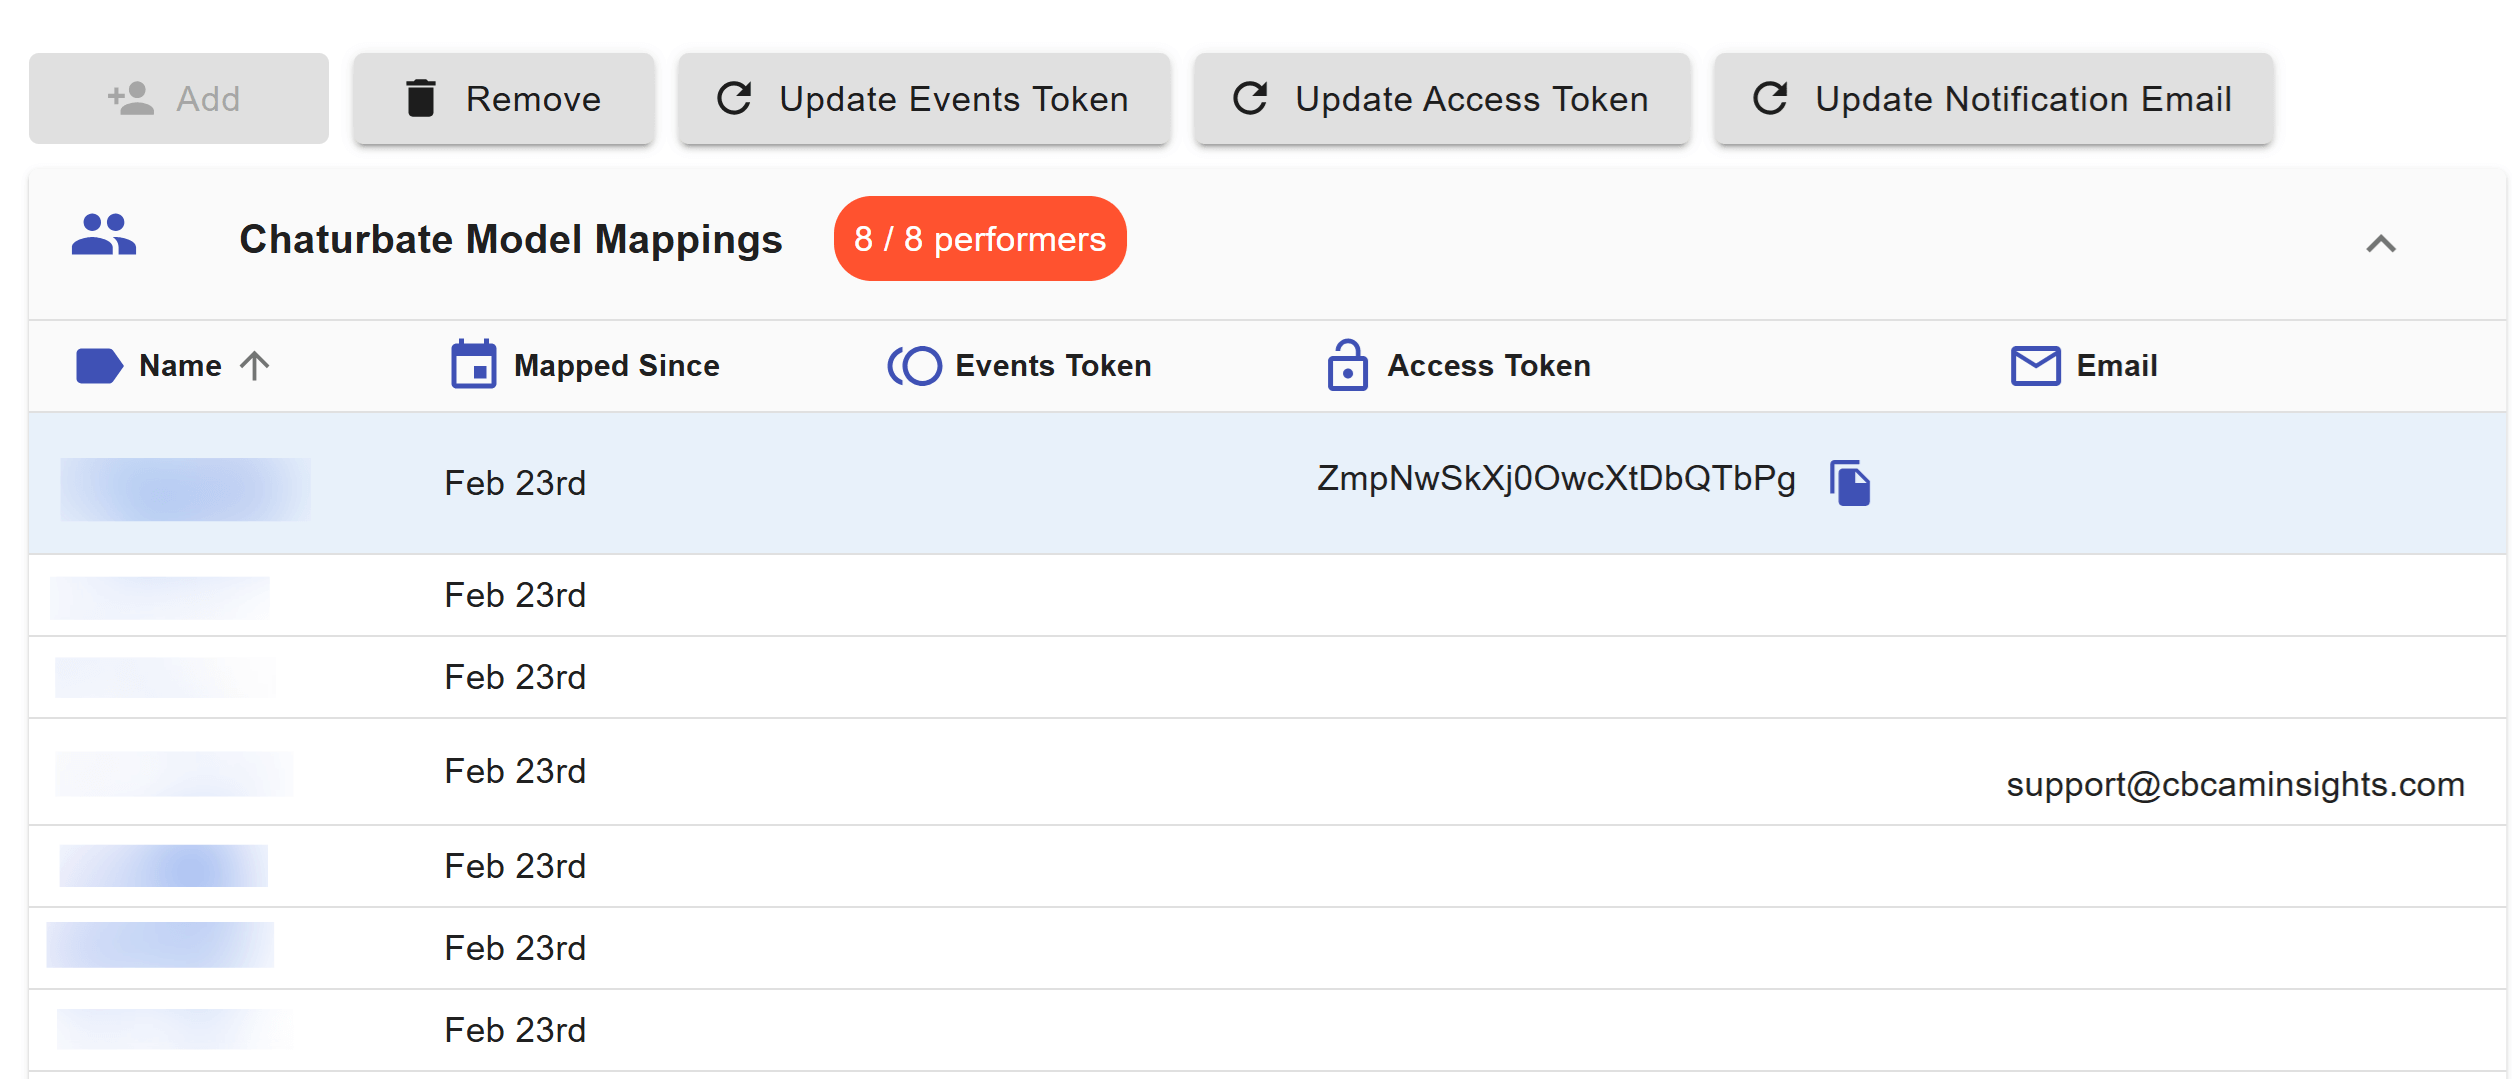
Task: Click the 8 / 8 performers badge
Action: click(x=980, y=239)
